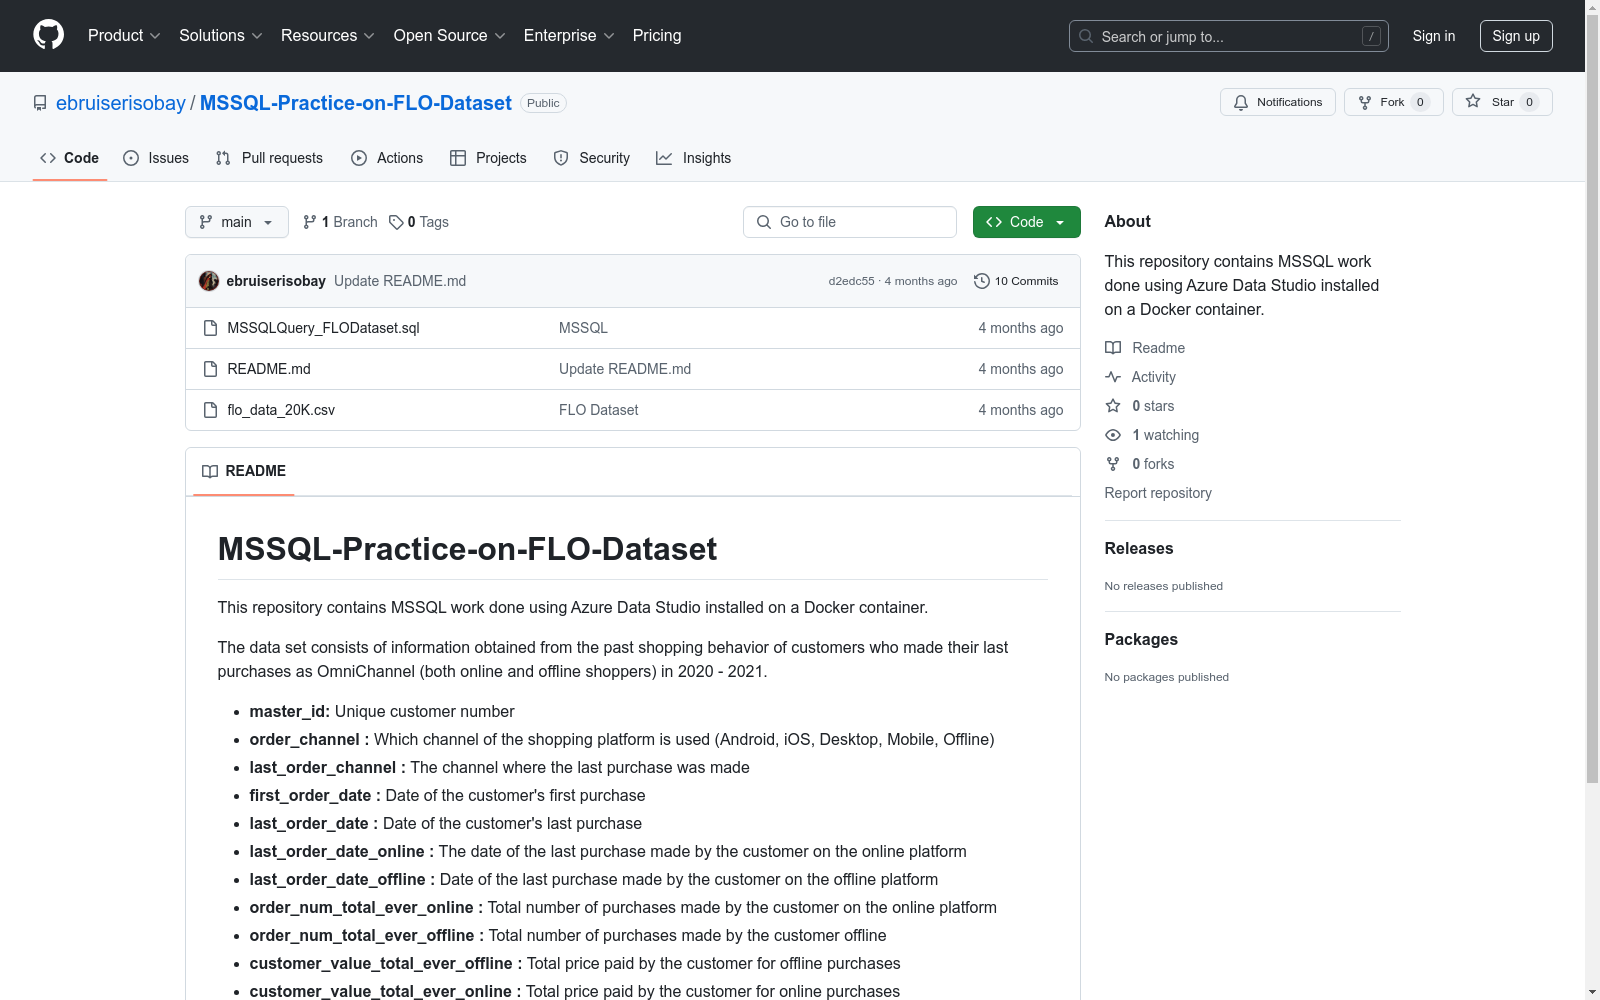The width and height of the screenshot is (1600, 1000).
Task: Click the page vertical scrollbar
Action: point(1592,400)
